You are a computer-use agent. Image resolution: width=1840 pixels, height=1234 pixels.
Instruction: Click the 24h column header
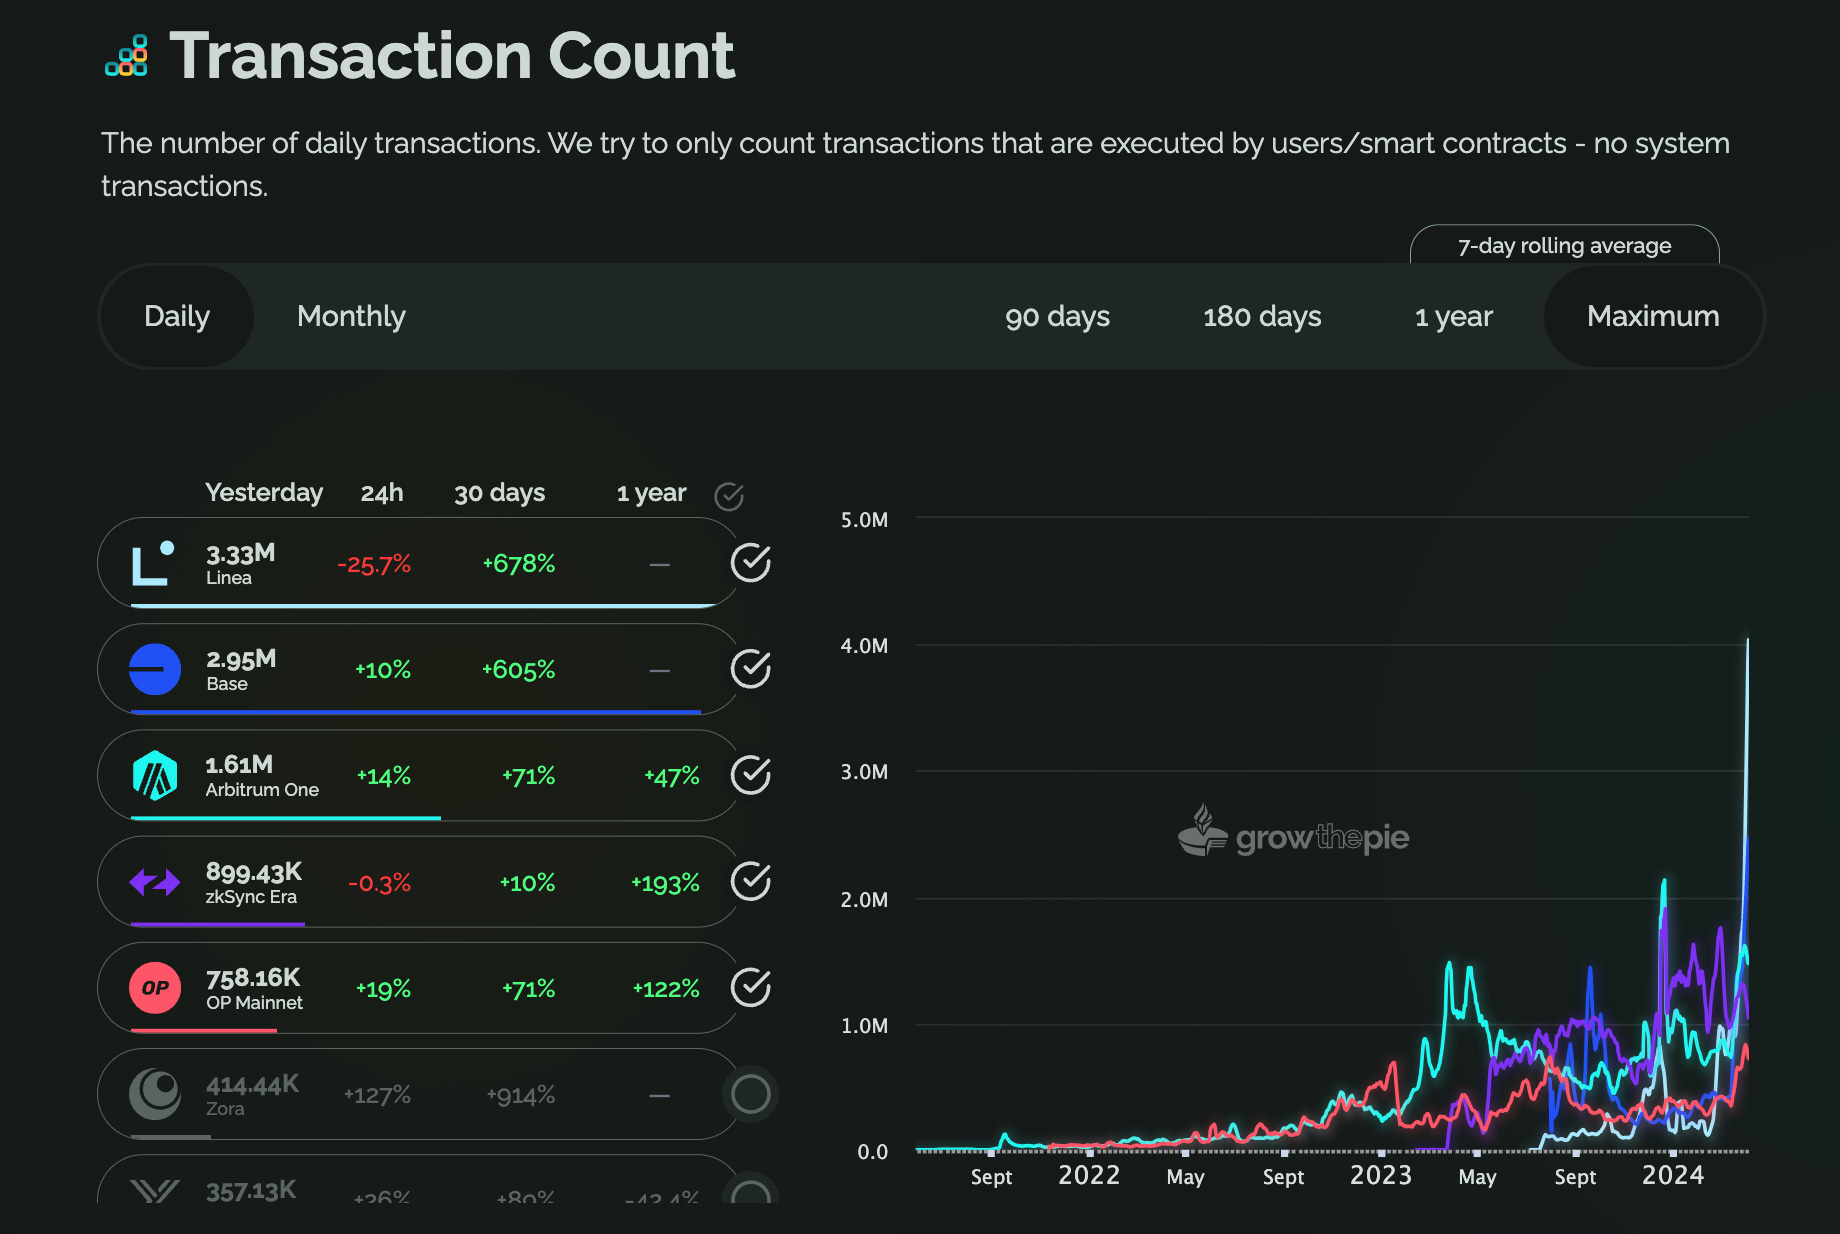382,493
